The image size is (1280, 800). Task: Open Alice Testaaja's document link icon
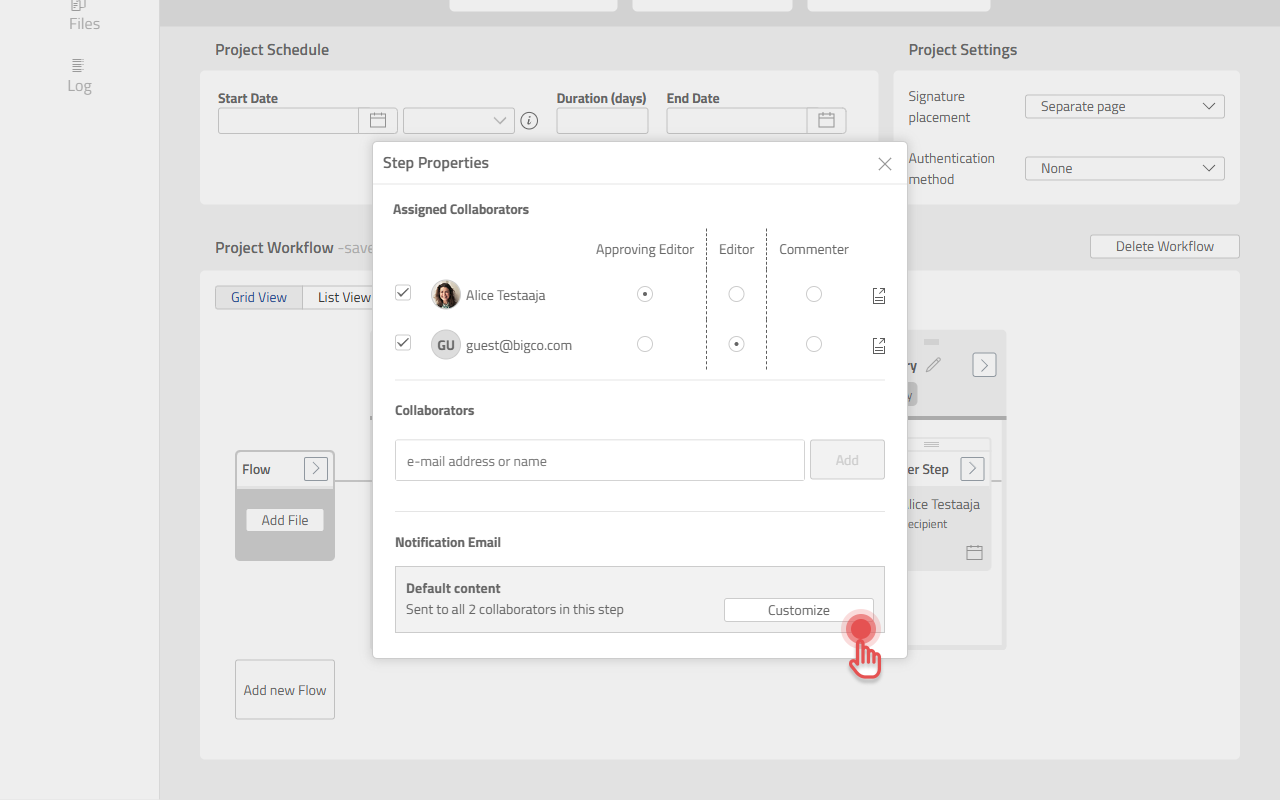tap(879, 295)
